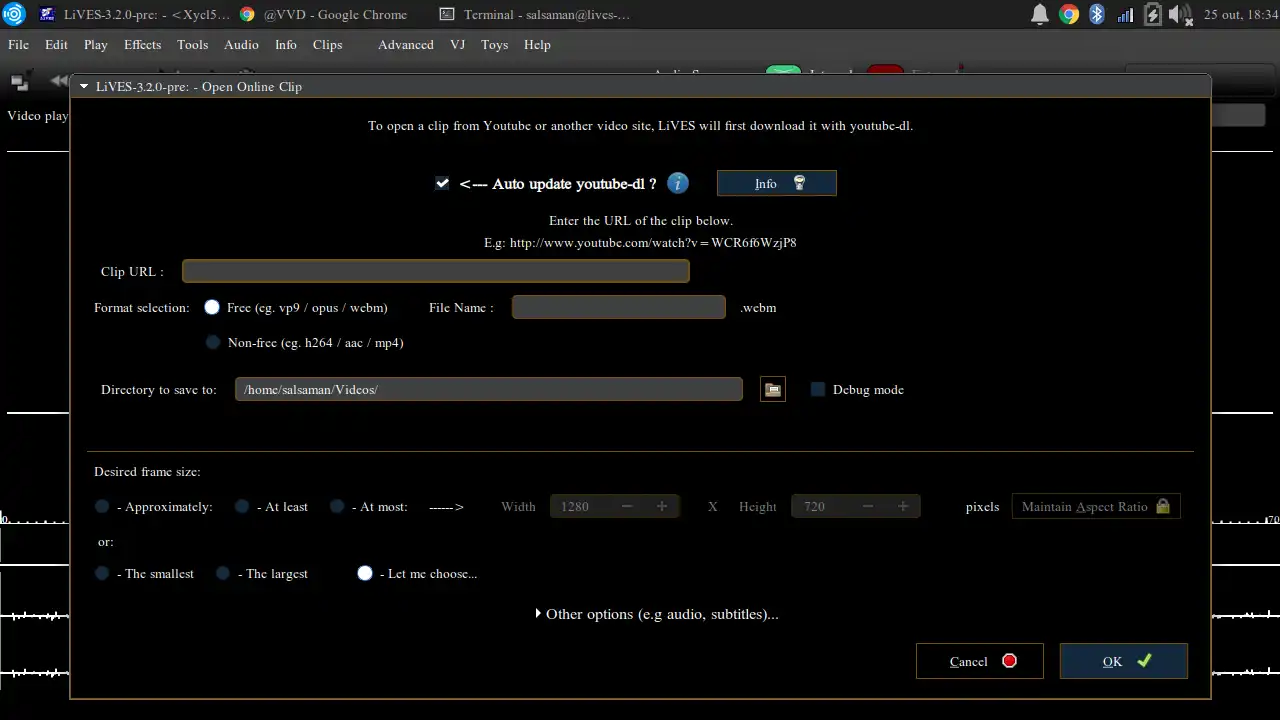Click the notification bell icon
1280x720 pixels.
point(1040,14)
